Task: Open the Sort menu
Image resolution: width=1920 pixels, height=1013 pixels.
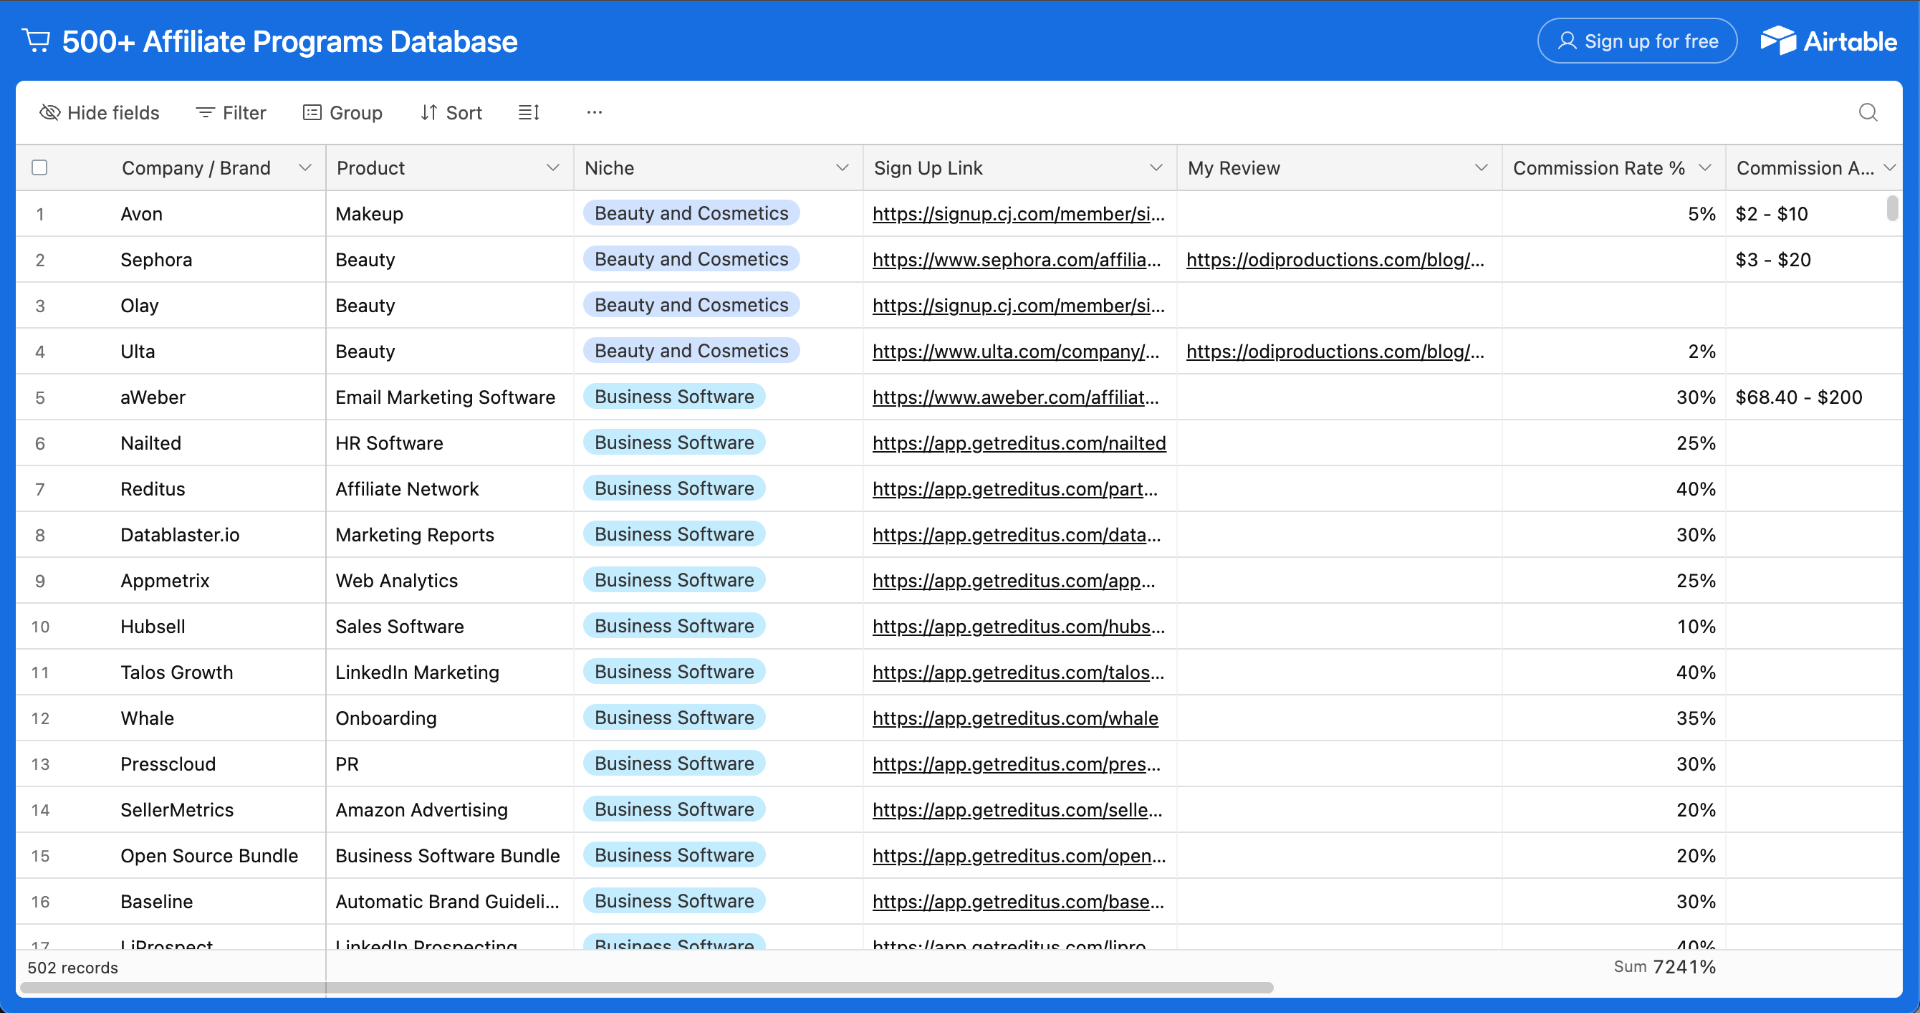Action: click(x=451, y=112)
